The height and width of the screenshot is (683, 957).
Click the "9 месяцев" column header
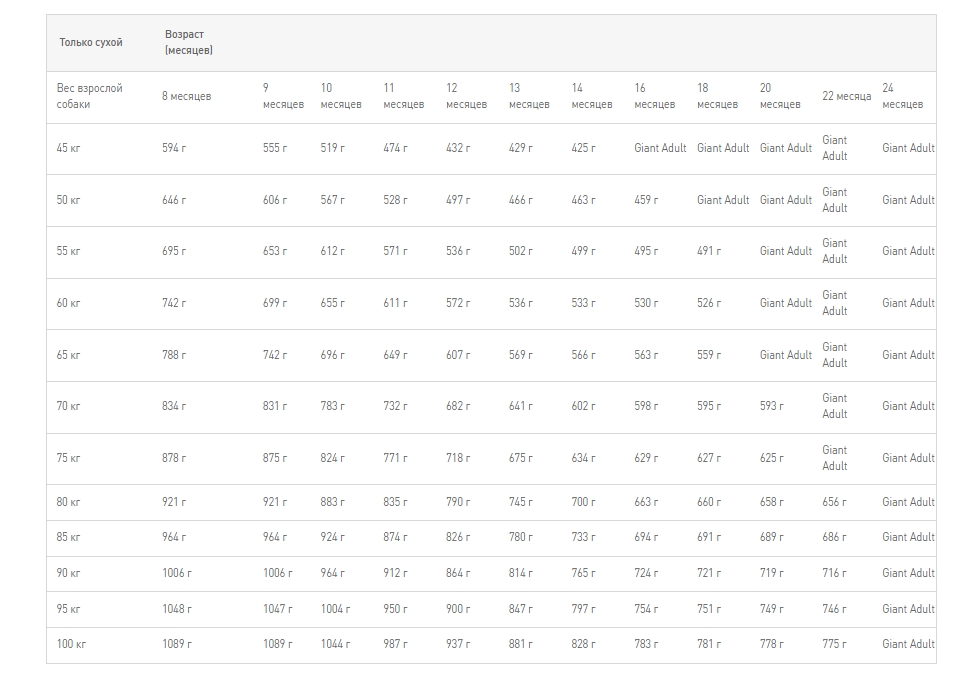(x=283, y=96)
